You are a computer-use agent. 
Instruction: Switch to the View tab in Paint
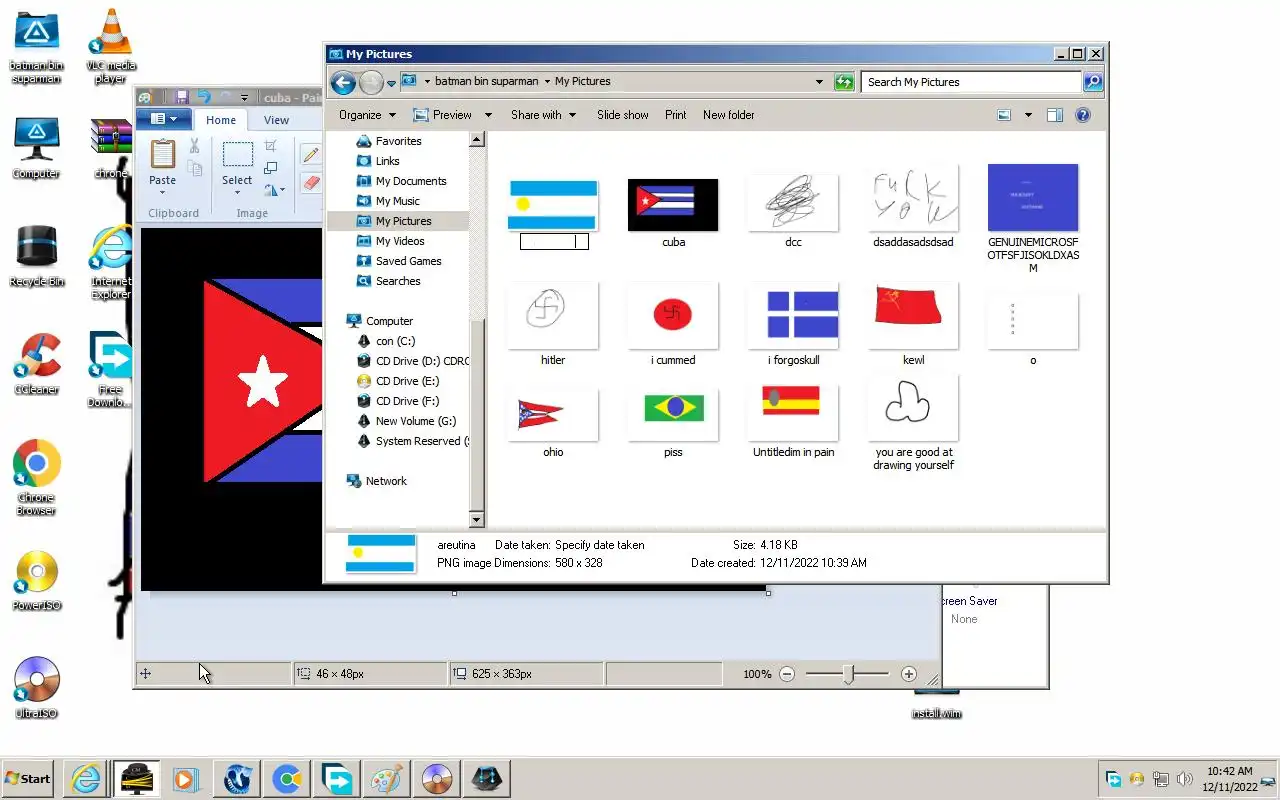[x=276, y=120]
